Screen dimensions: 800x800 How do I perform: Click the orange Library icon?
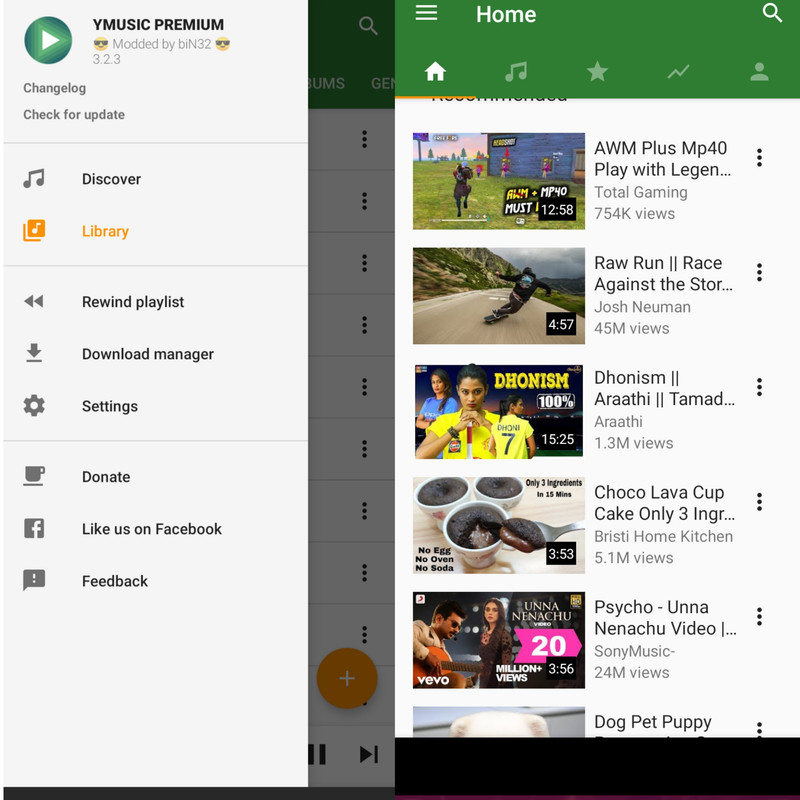point(34,231)
